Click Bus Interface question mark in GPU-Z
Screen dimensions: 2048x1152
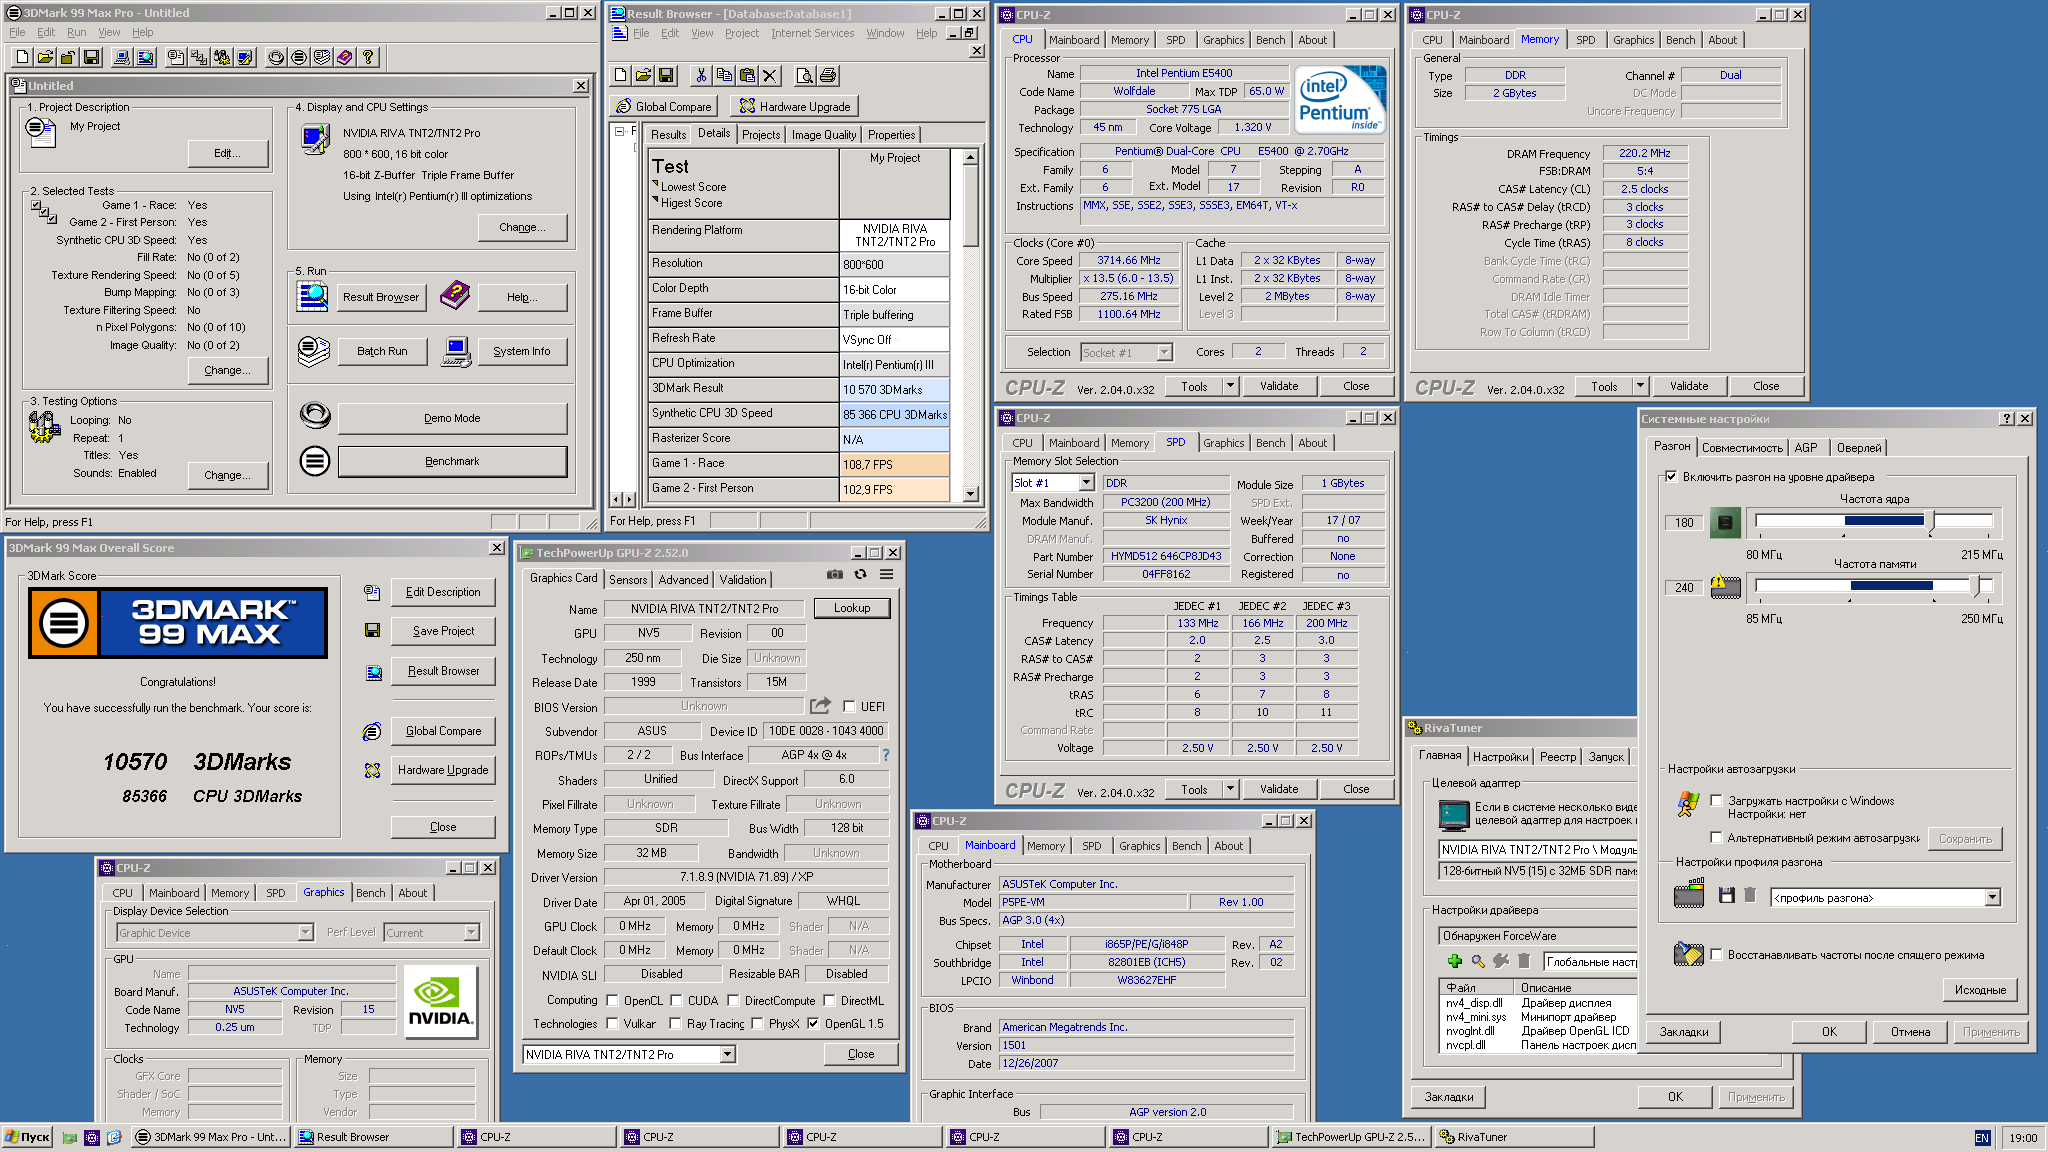pyautogui.click(x=886, y=755)
